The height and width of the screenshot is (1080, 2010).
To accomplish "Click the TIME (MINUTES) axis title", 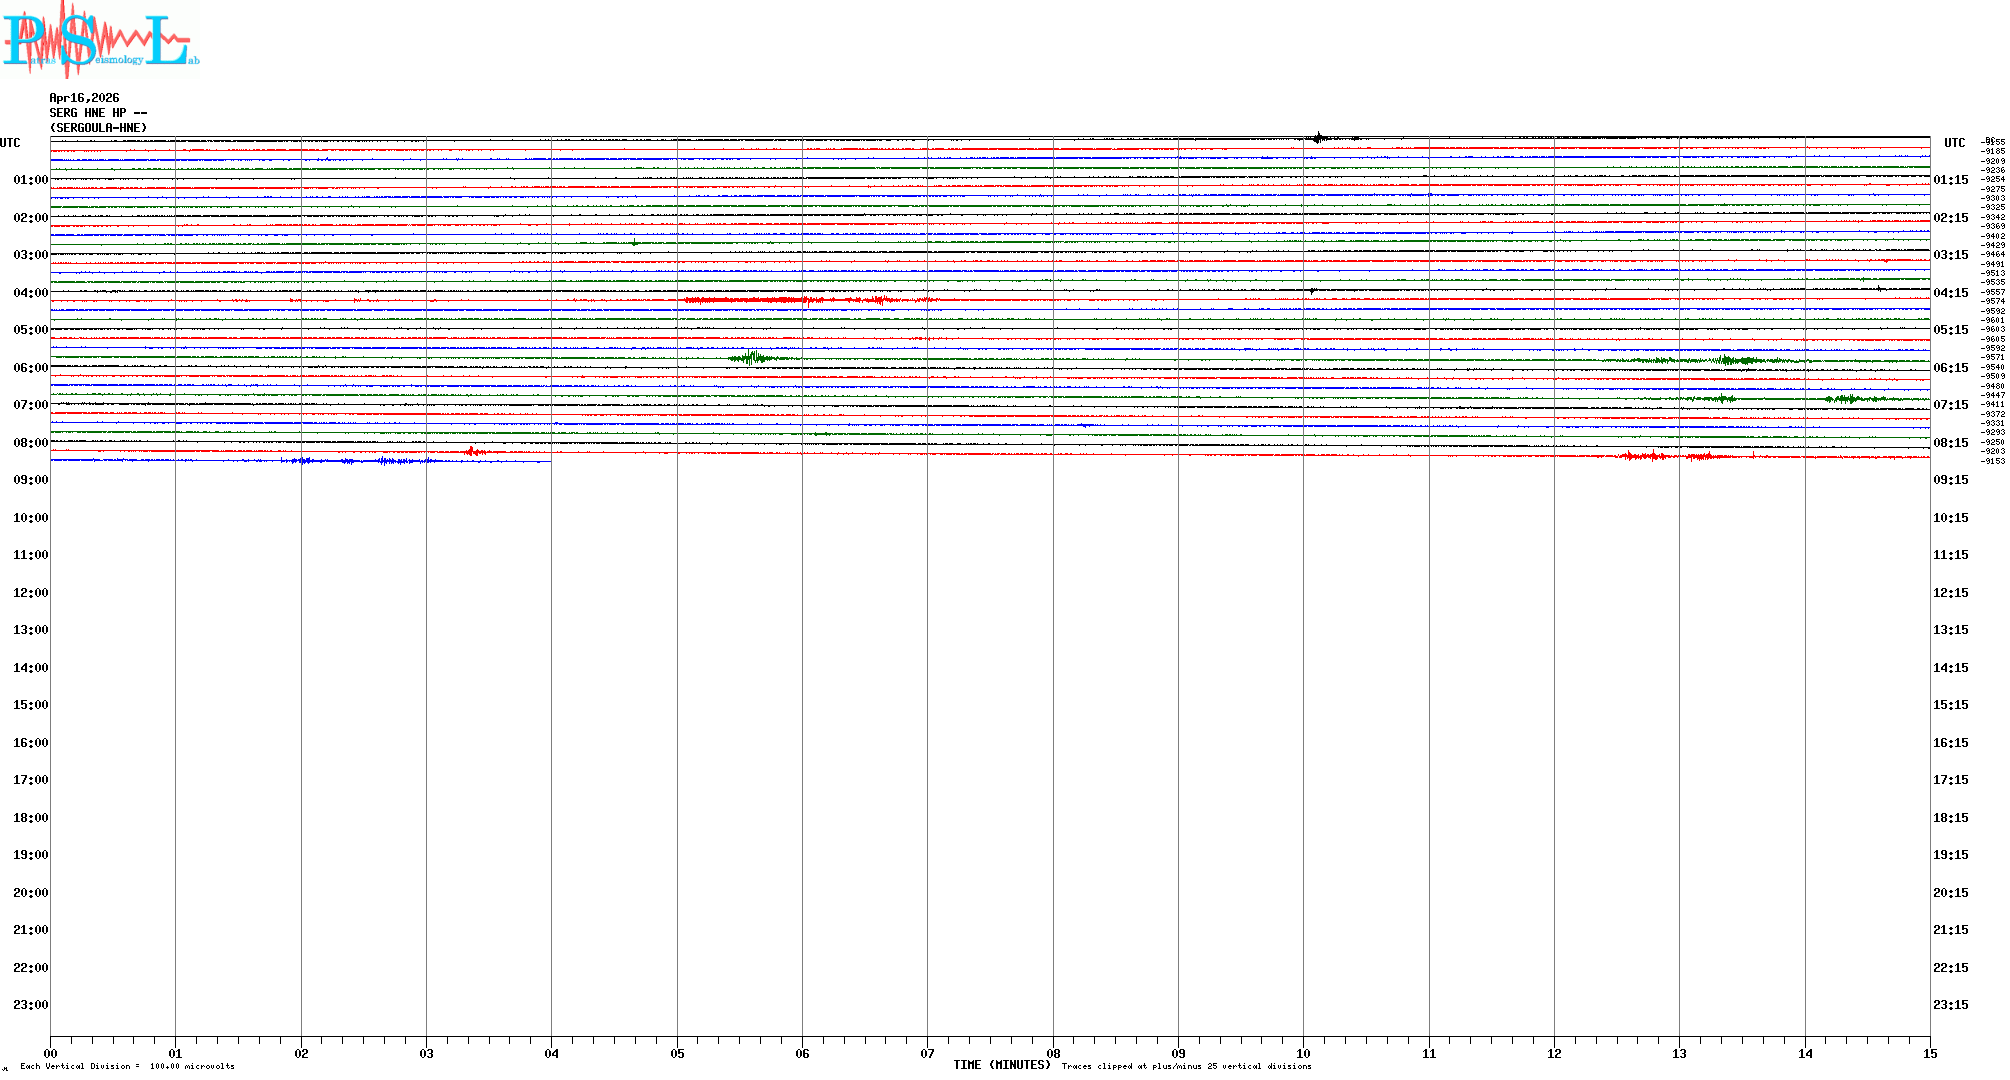I will coord(1001,1065).
